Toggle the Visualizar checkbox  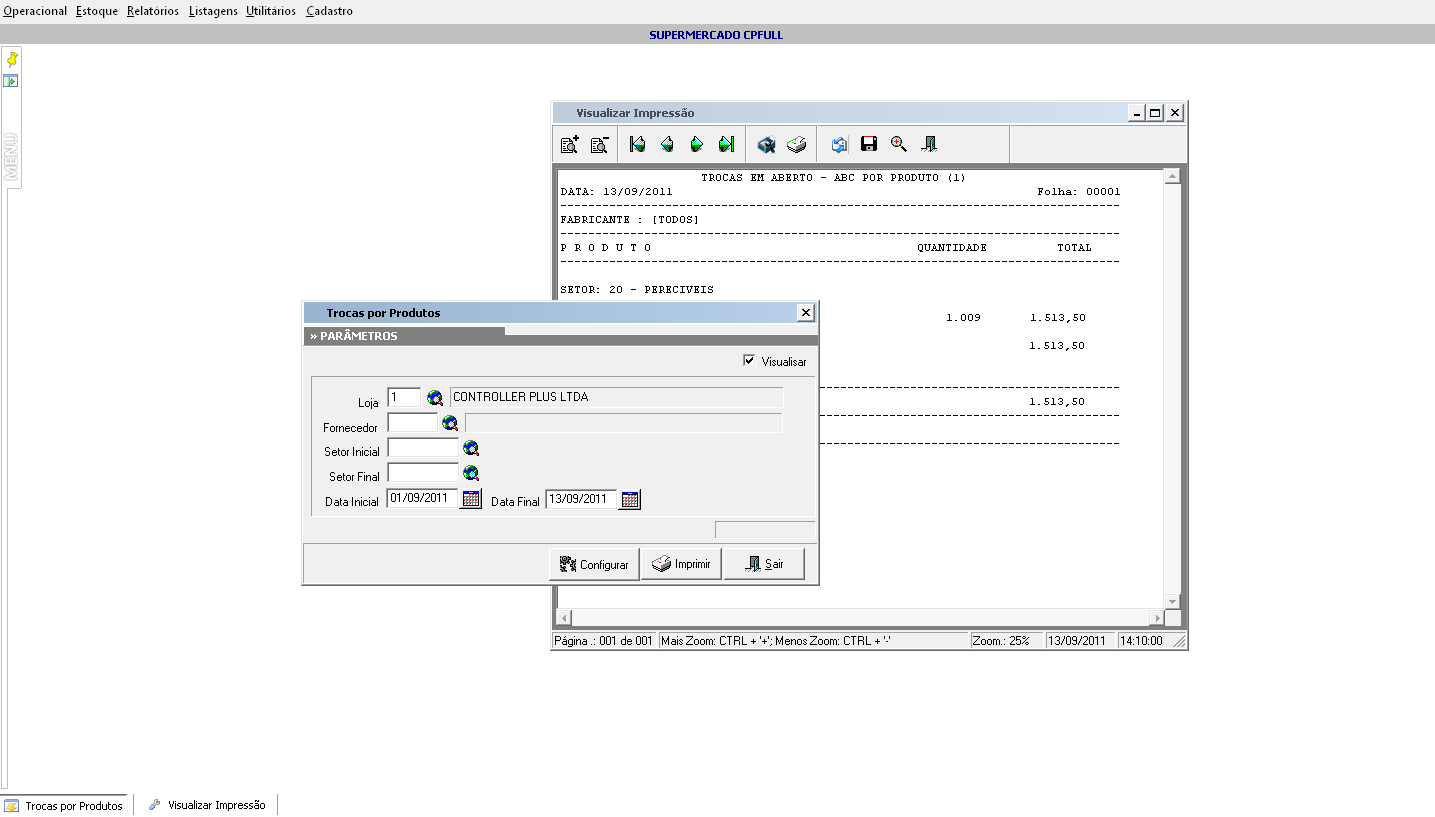pyautogui.click(x=750, y=361)
